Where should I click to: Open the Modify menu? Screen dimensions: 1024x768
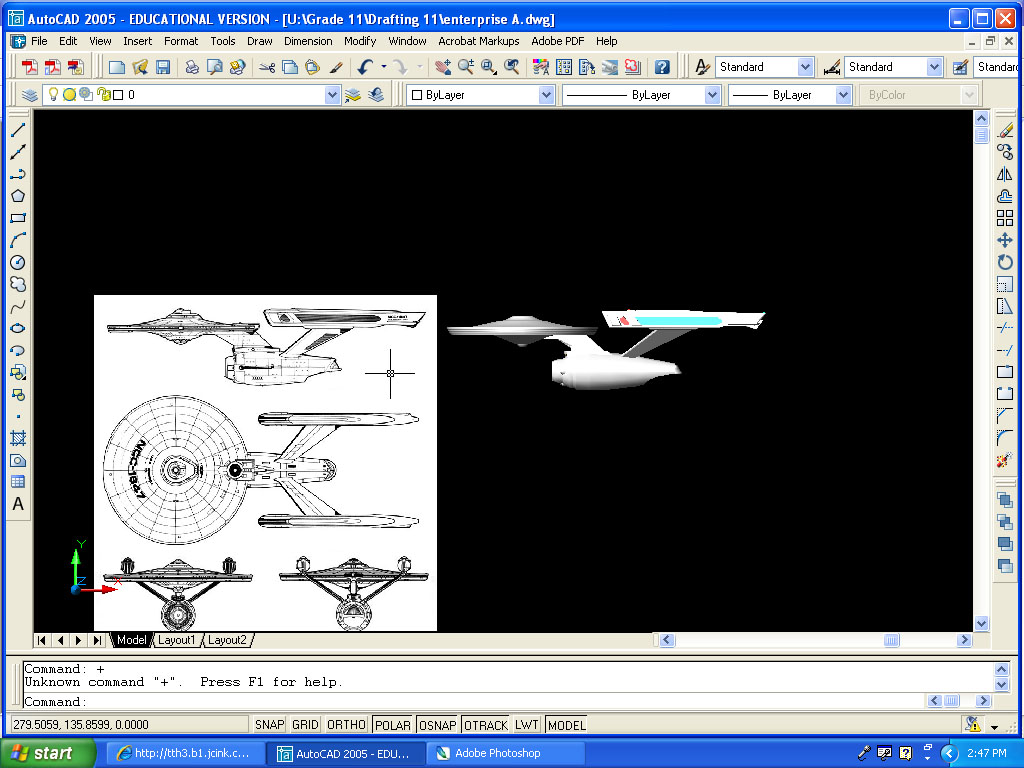(x=360, y=41)
